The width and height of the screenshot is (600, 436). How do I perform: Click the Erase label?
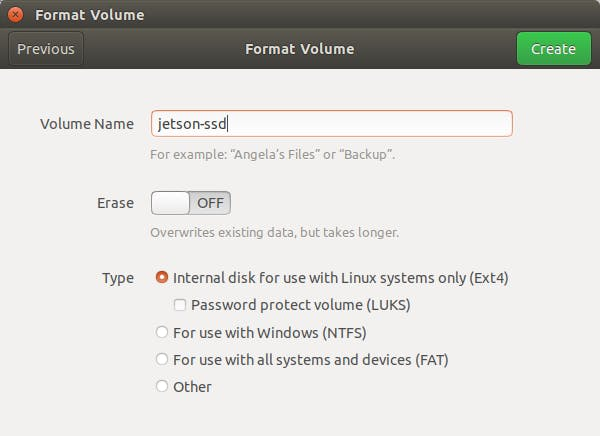[x=115, y=203]
